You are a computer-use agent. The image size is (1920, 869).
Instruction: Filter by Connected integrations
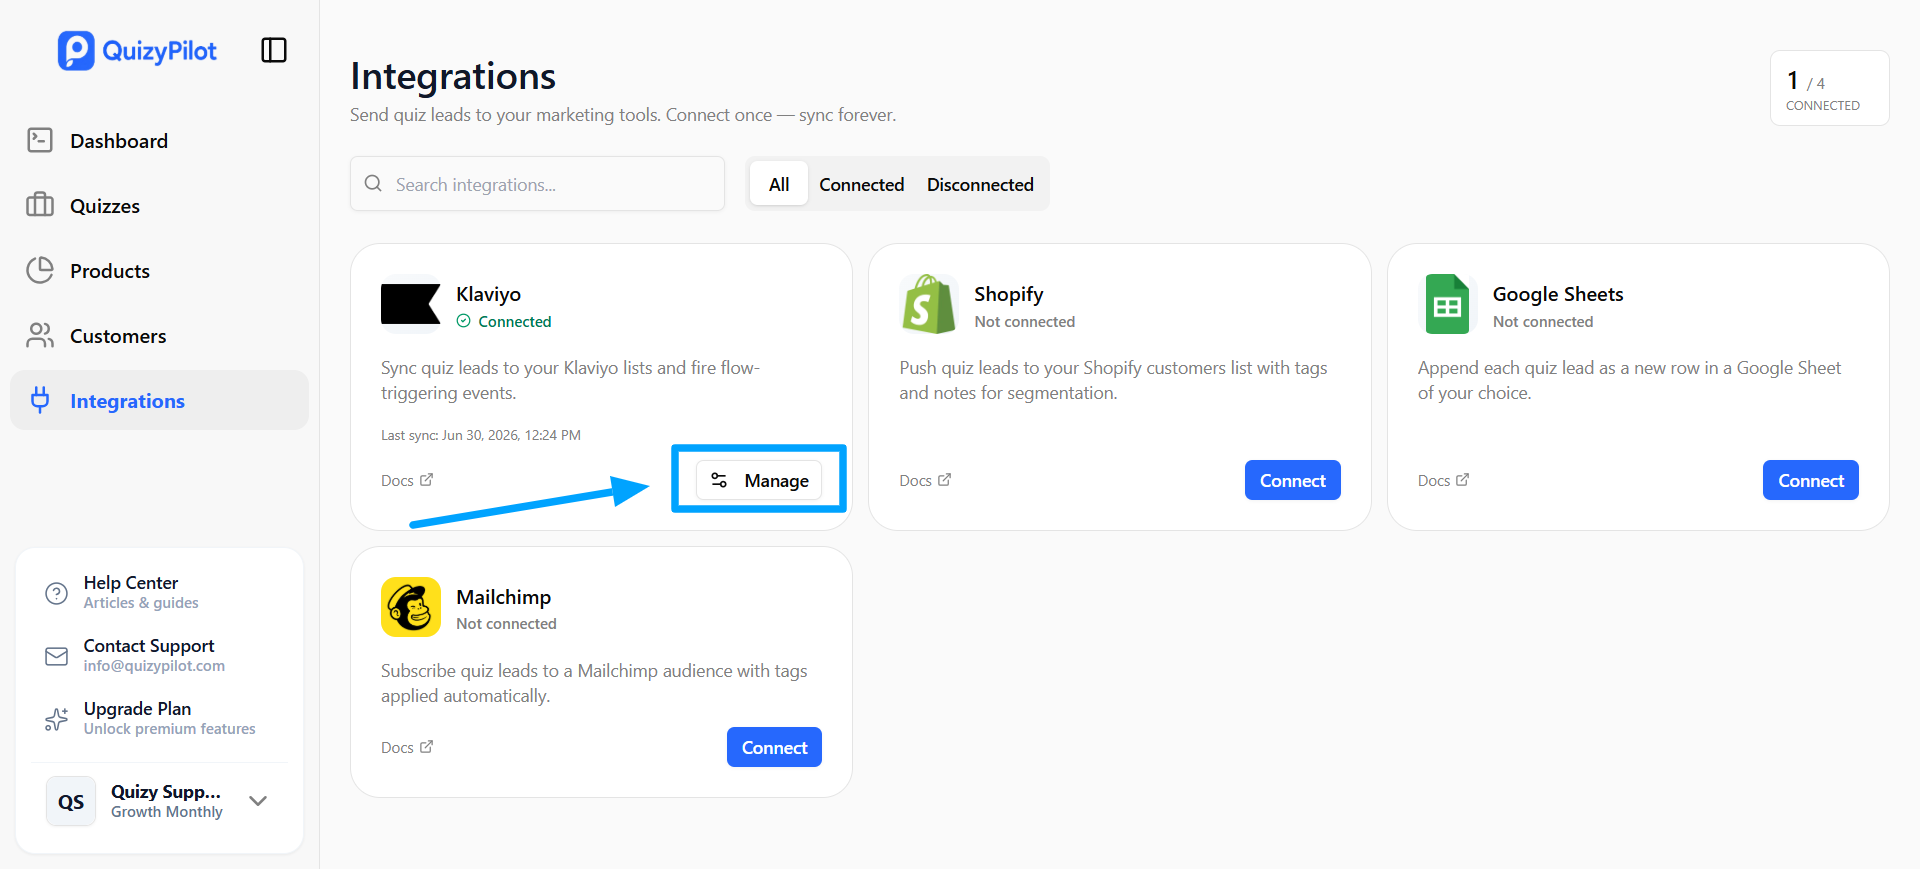(862, 184)
